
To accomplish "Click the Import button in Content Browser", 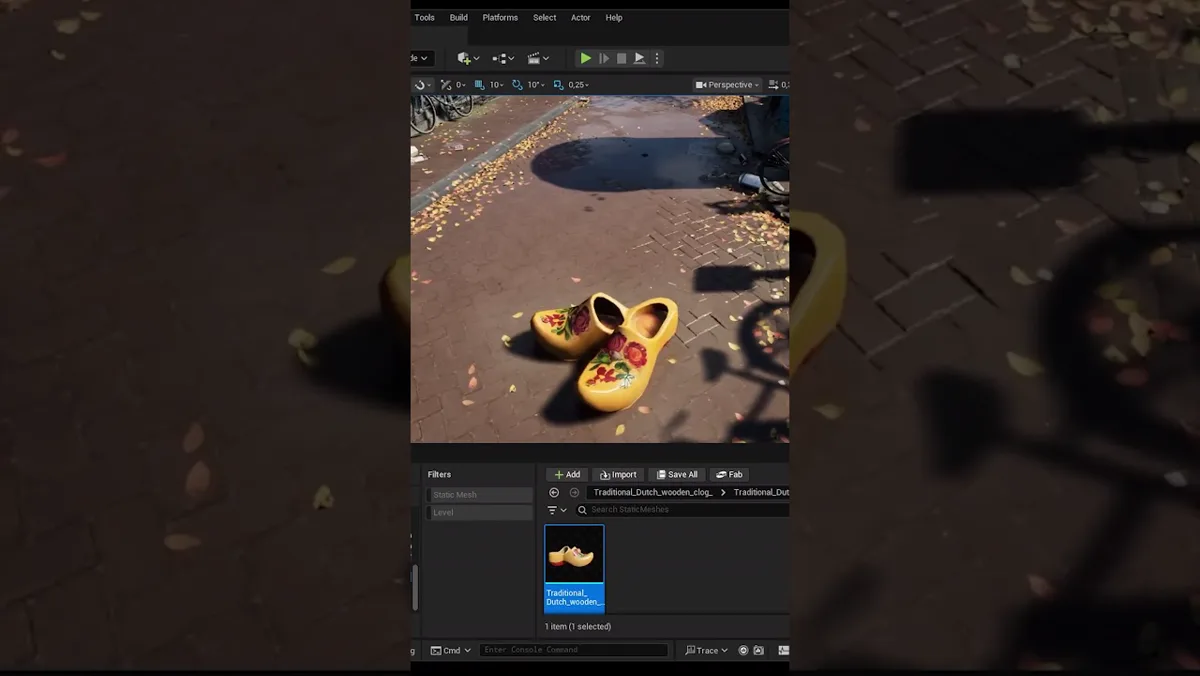I will pyautogui.click(x=618, y=475).
